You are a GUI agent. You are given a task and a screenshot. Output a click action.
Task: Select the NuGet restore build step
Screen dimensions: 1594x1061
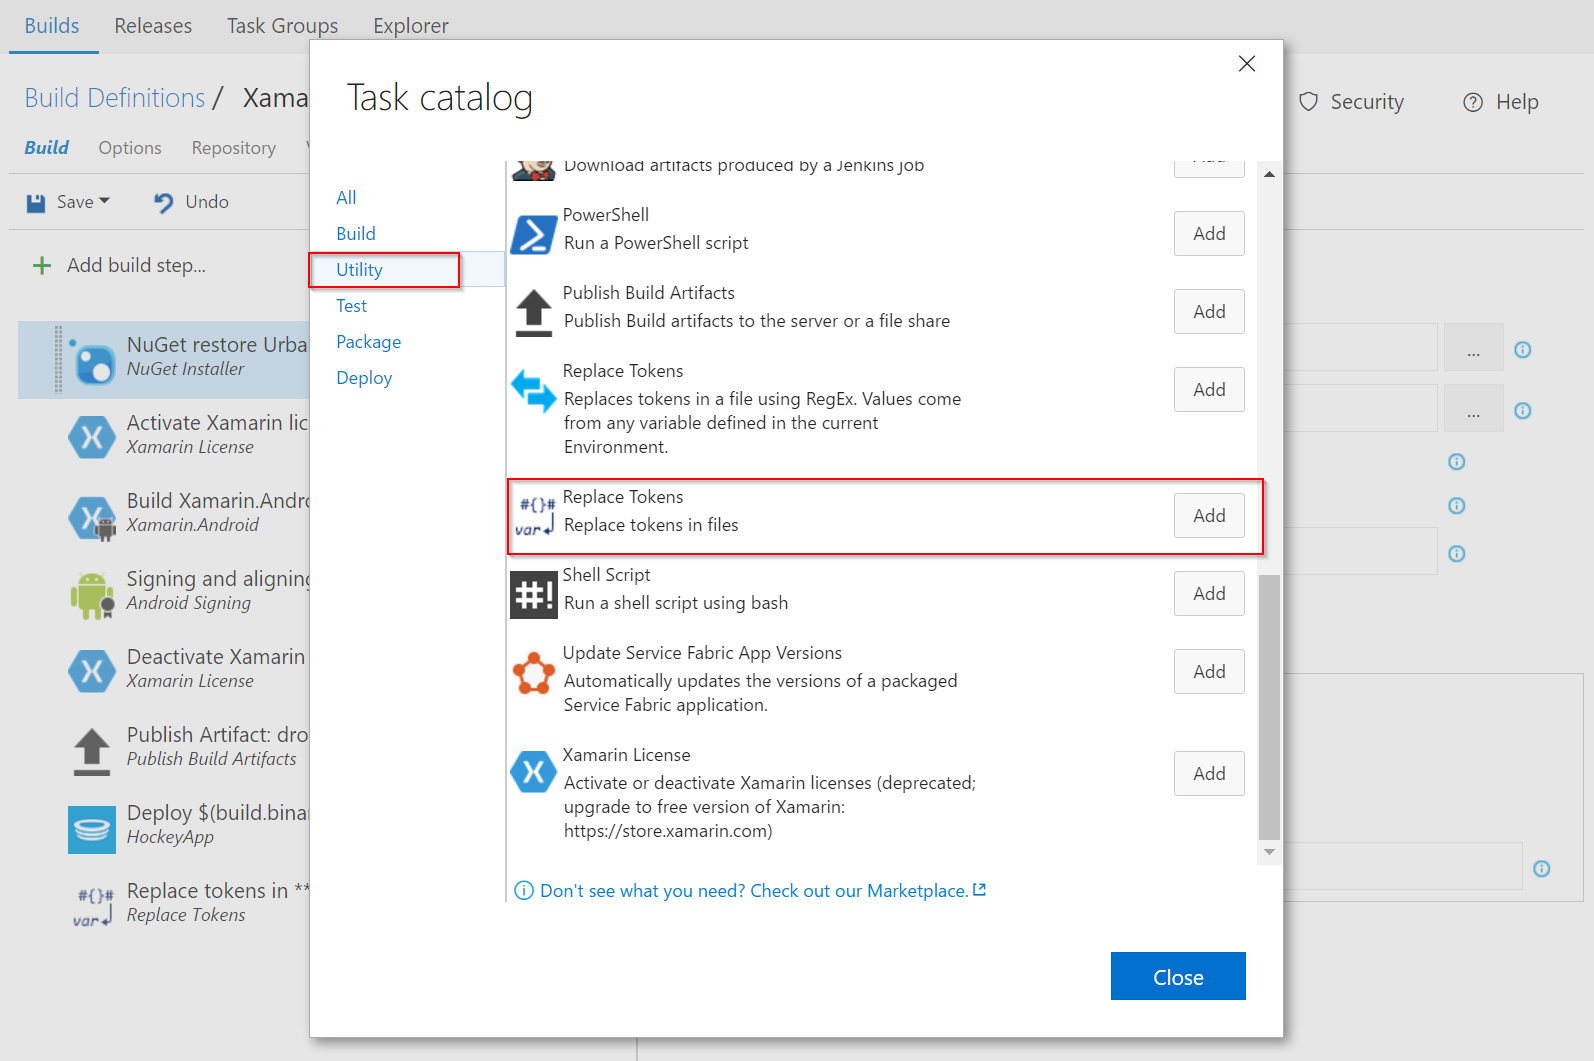coord(165,359)
